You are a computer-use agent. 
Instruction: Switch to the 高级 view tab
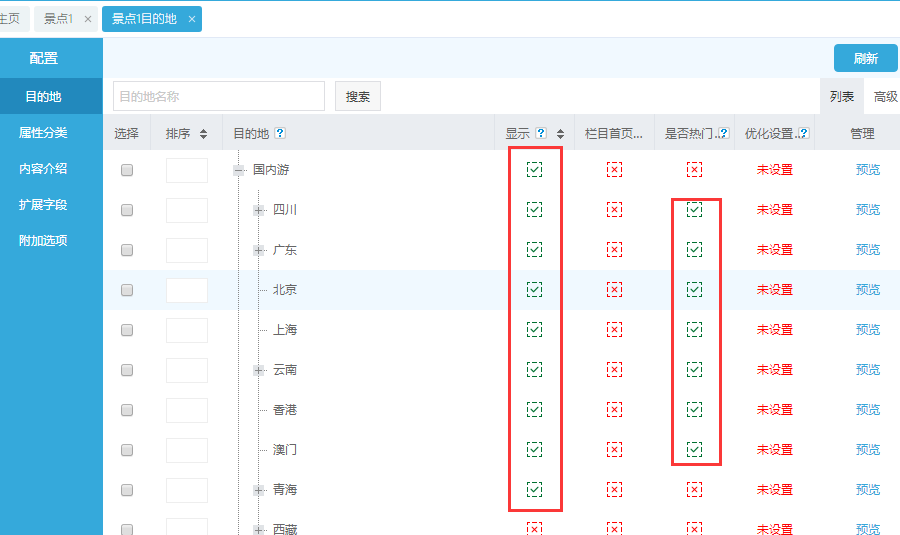885,97
